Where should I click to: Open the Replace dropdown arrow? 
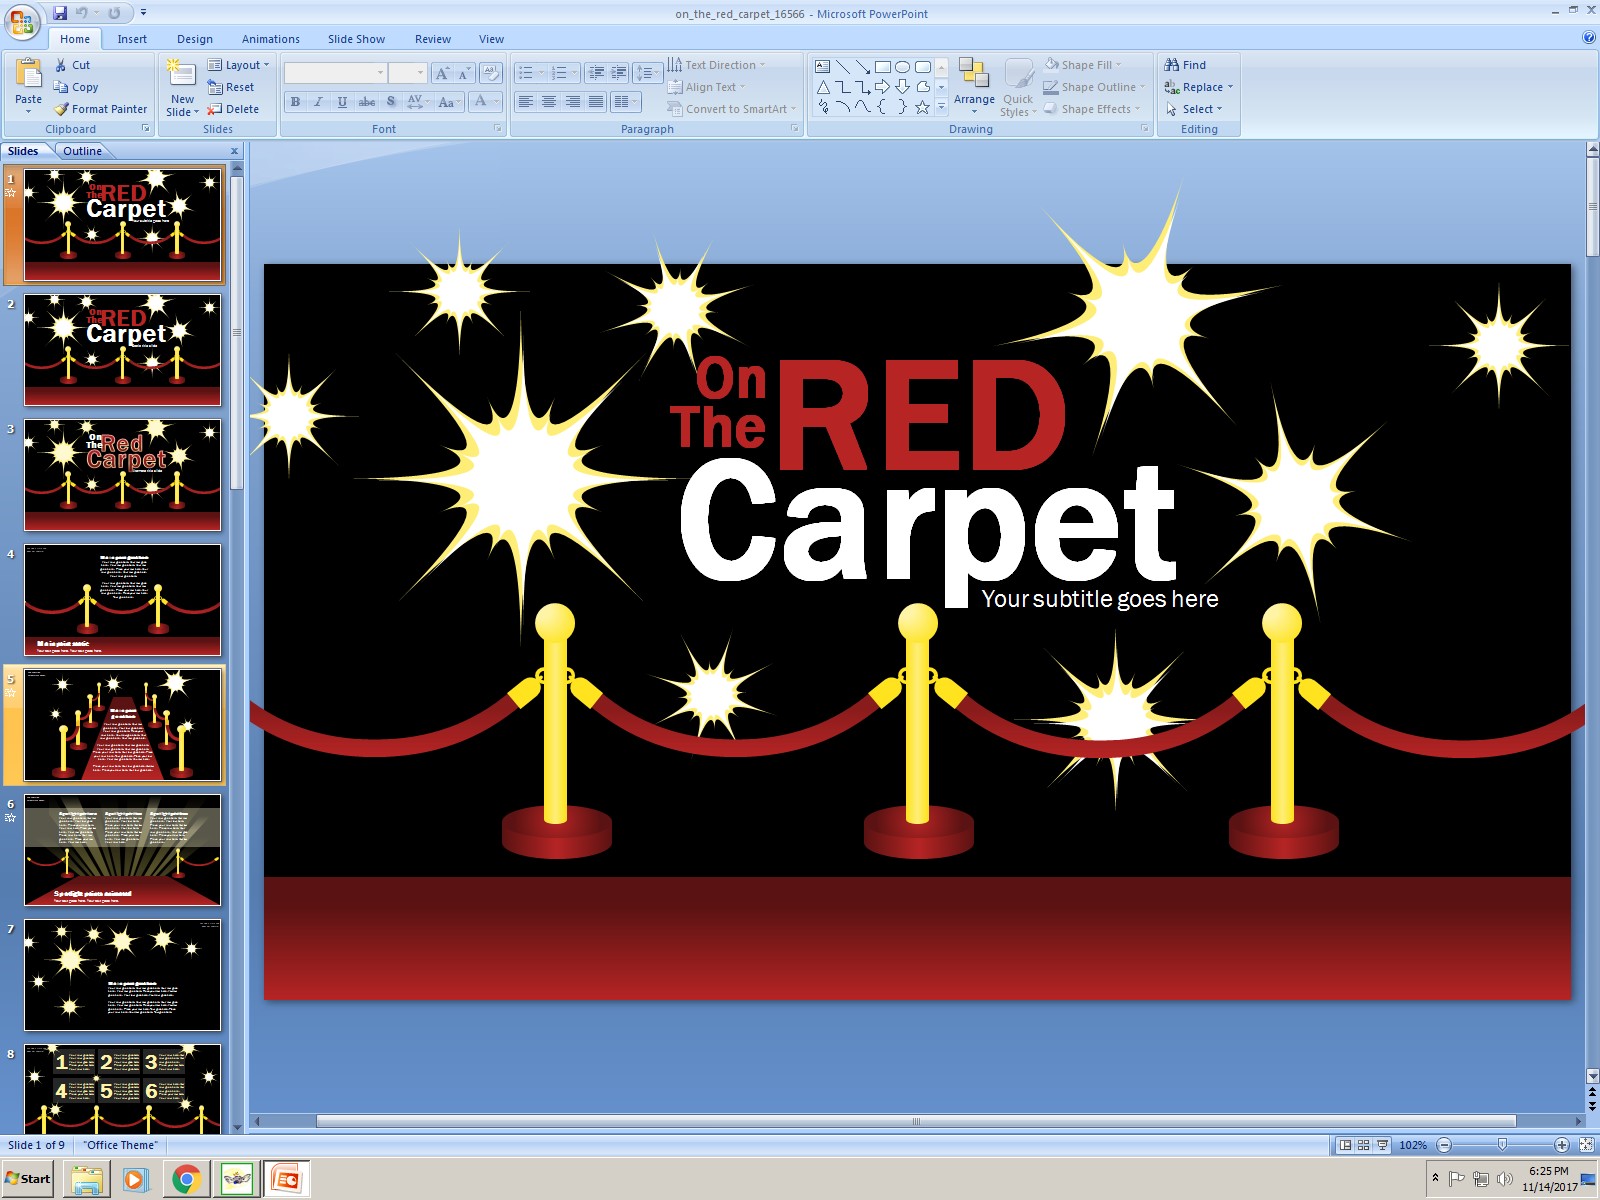click(1230, 87)
